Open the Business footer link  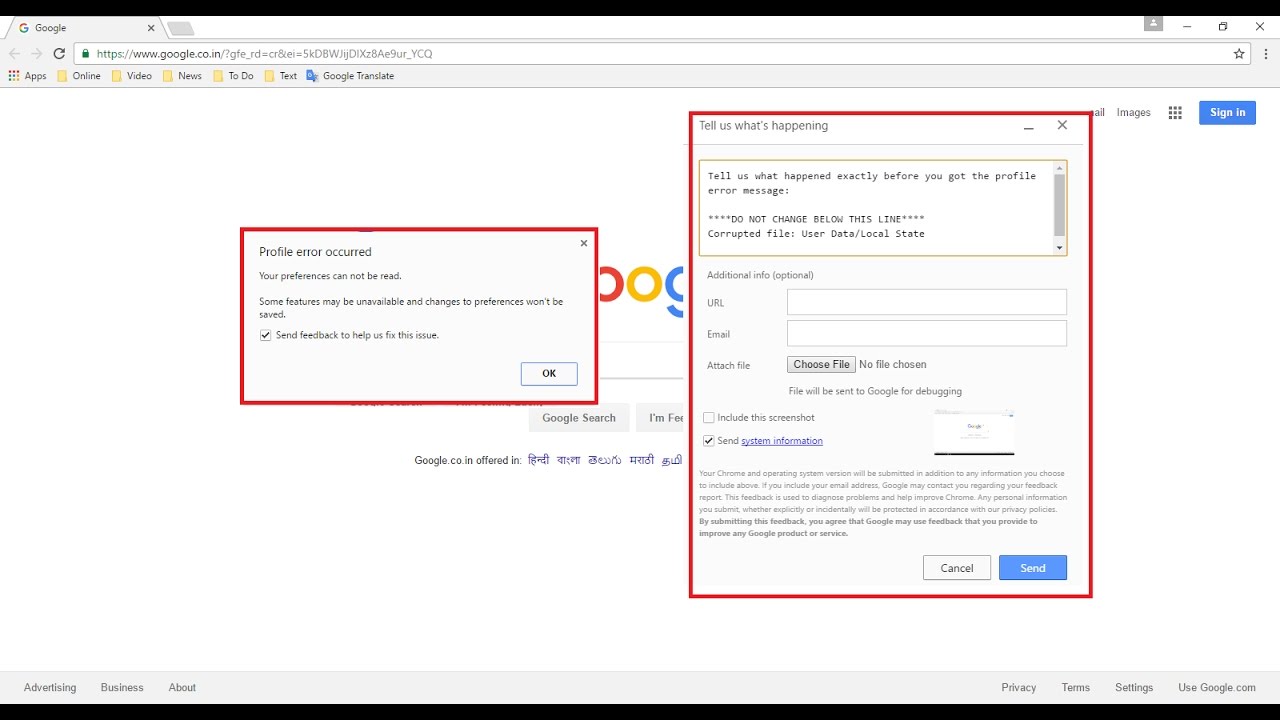122,688
